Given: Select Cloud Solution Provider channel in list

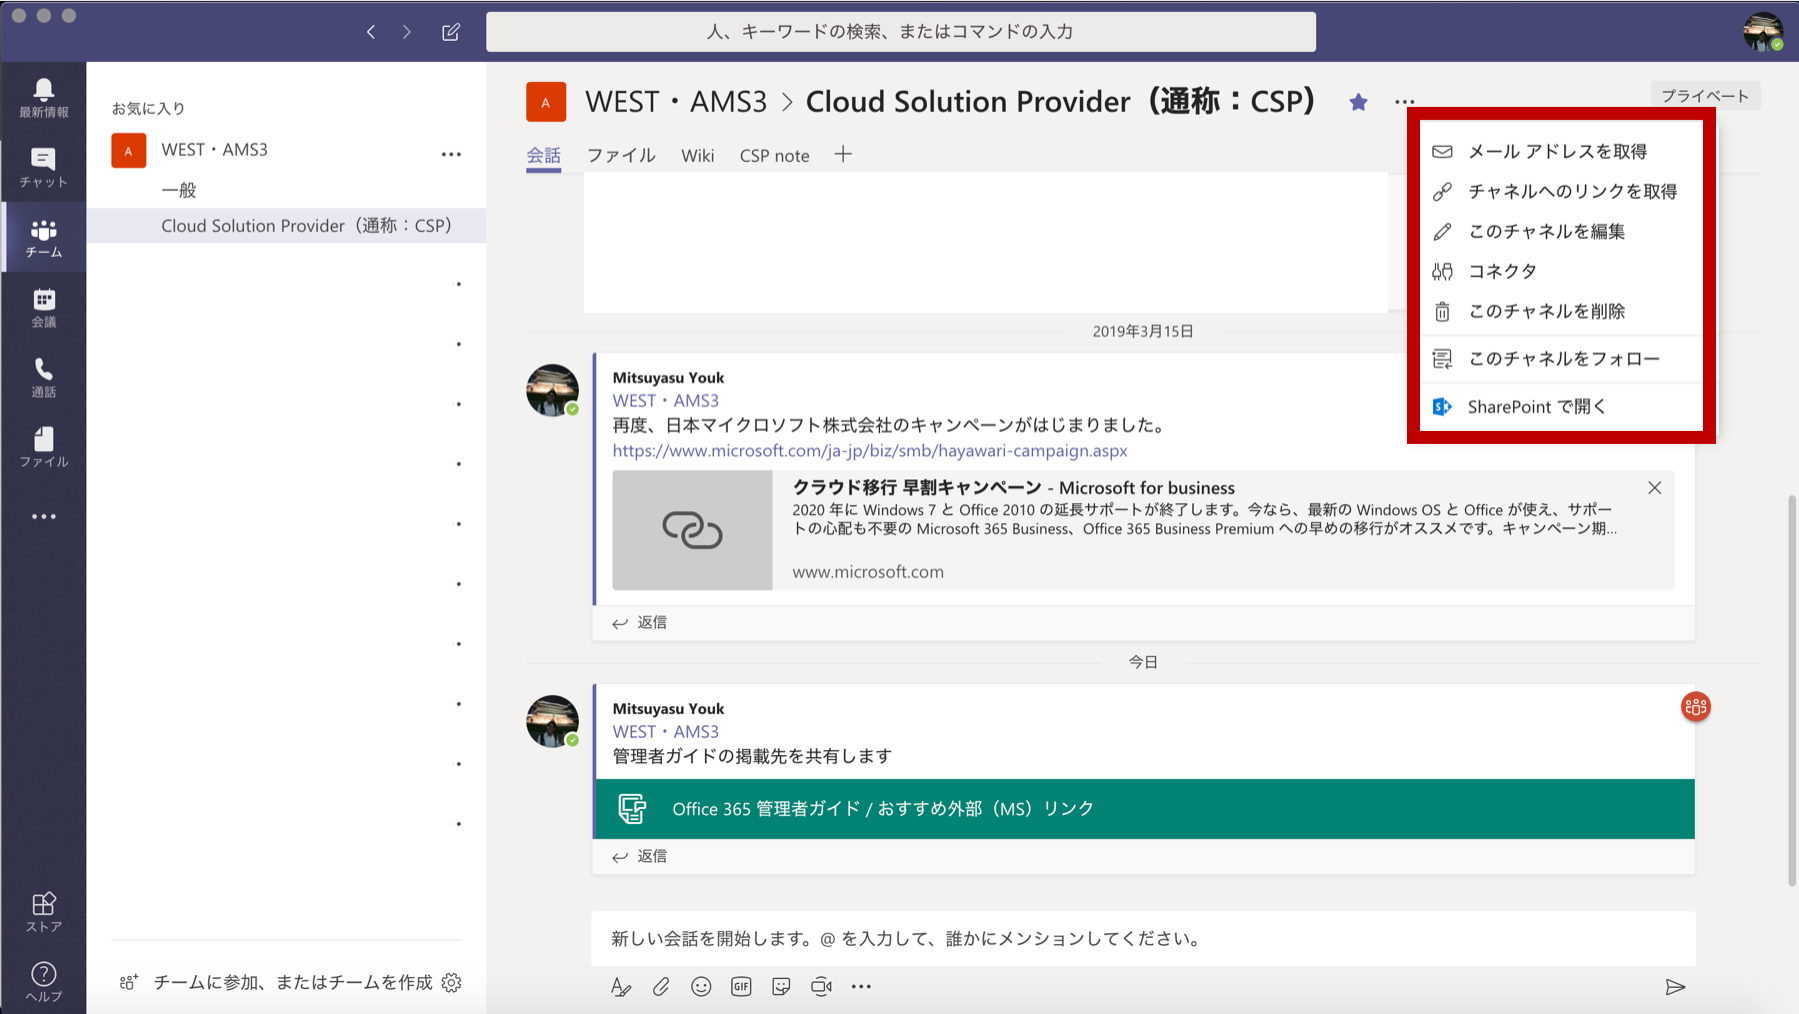Looking at the screenshot, I should click(287, 225).
